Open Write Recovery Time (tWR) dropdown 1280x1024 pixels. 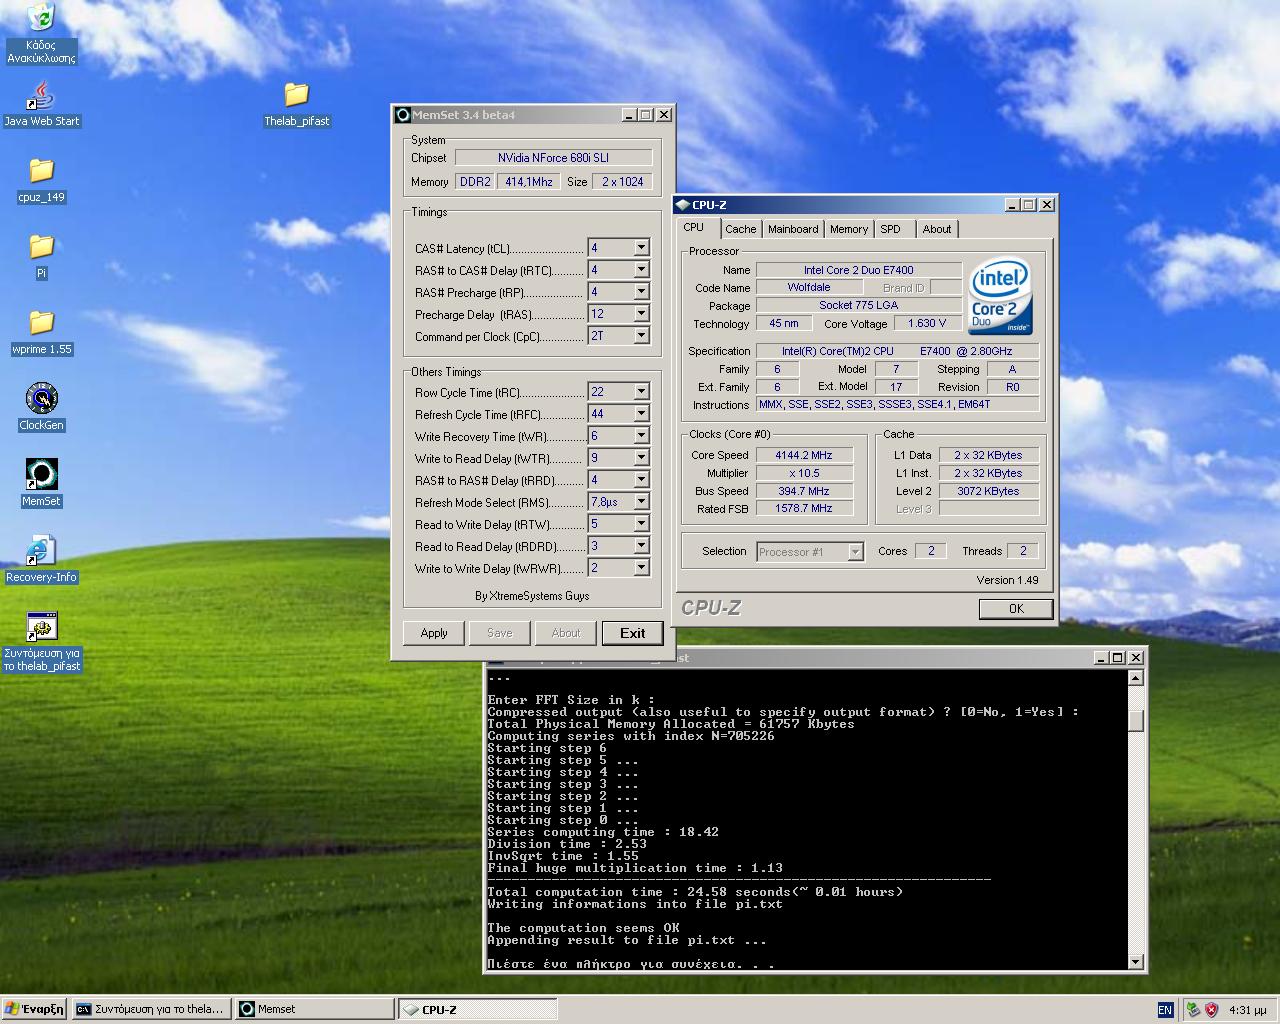641,436
